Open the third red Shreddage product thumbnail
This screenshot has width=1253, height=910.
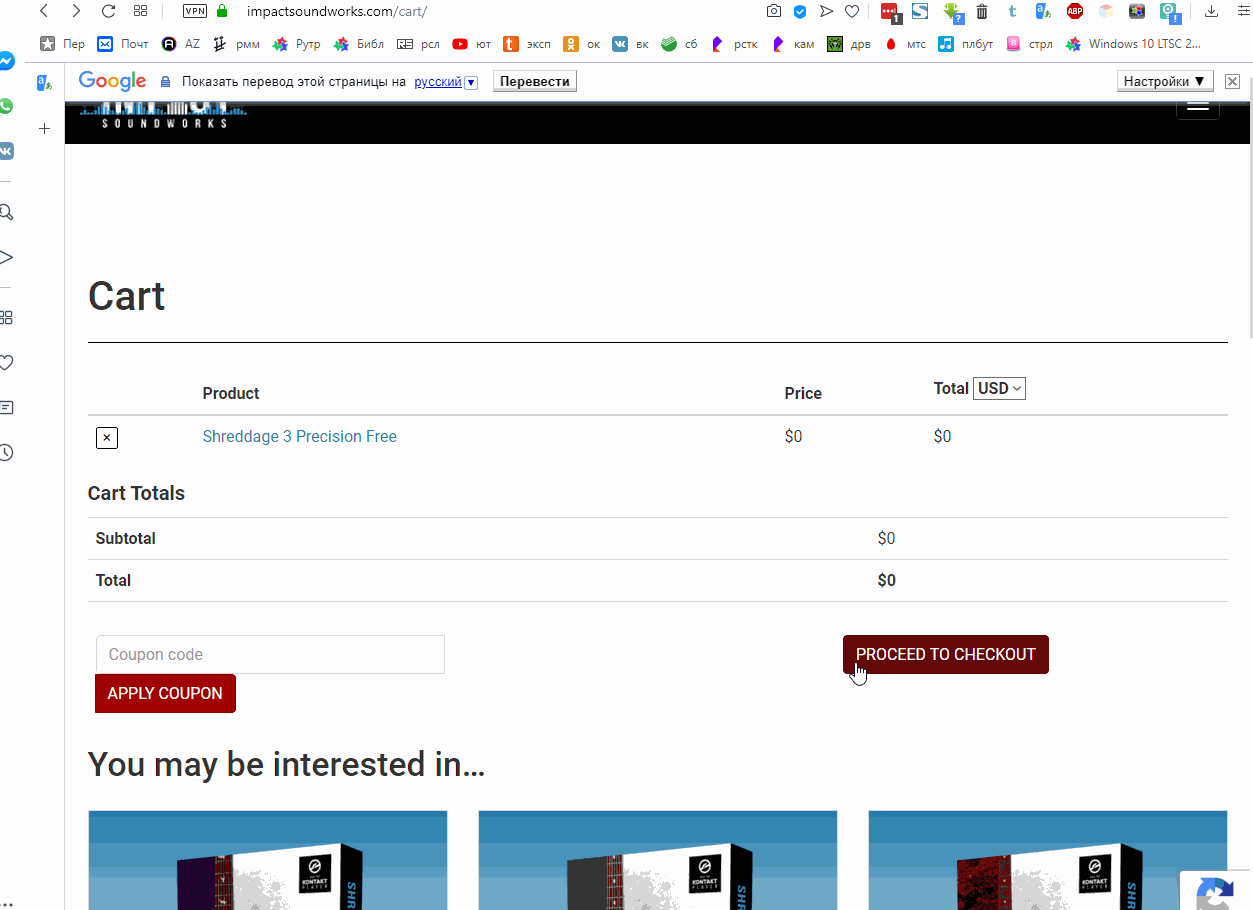point(1048,860)
